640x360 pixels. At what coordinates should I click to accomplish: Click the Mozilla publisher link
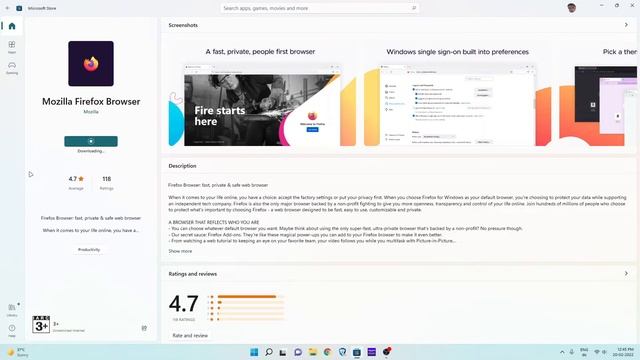[91, 112]
